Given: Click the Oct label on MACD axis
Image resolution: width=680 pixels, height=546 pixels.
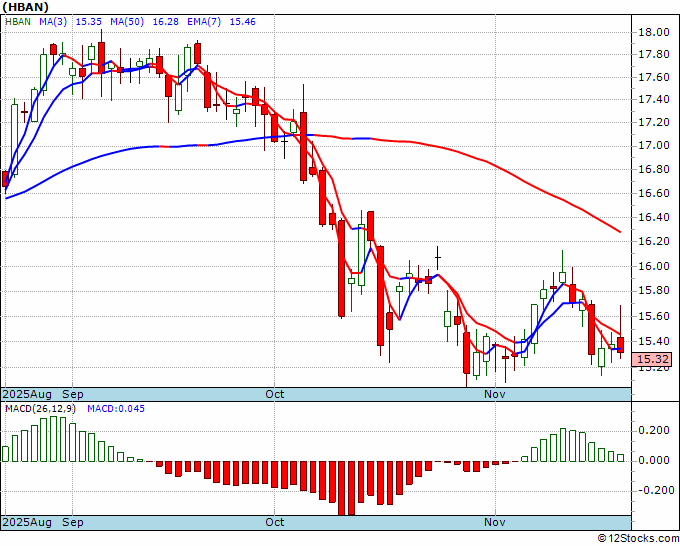Looking at the screenshot, I should click(275, 522).
